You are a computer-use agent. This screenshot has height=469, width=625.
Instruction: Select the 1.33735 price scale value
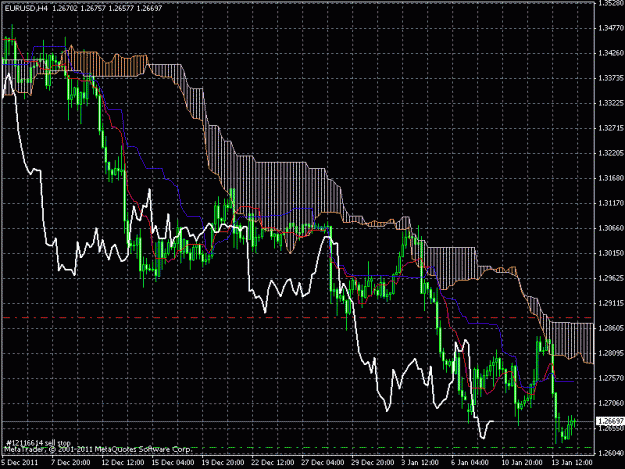(x=611, y=78)
